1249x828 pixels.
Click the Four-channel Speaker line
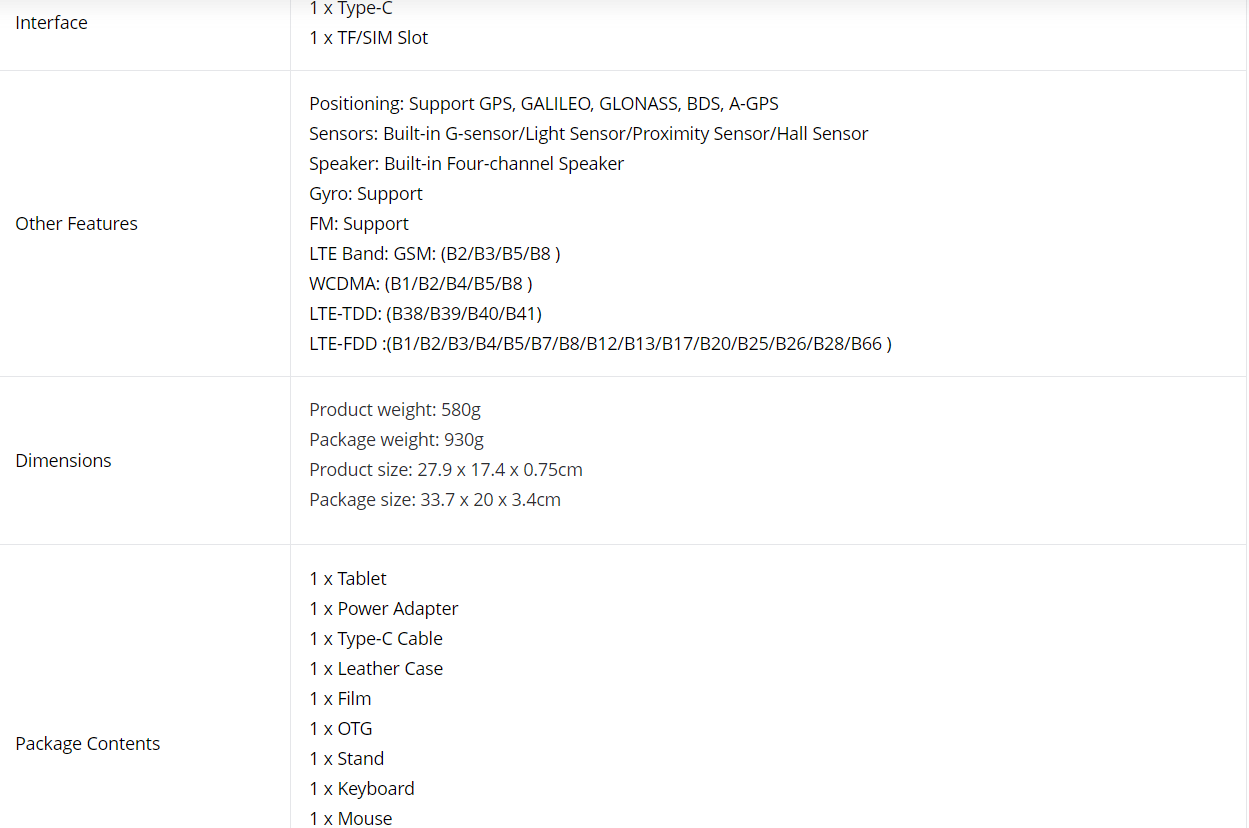tap(467, 164)
